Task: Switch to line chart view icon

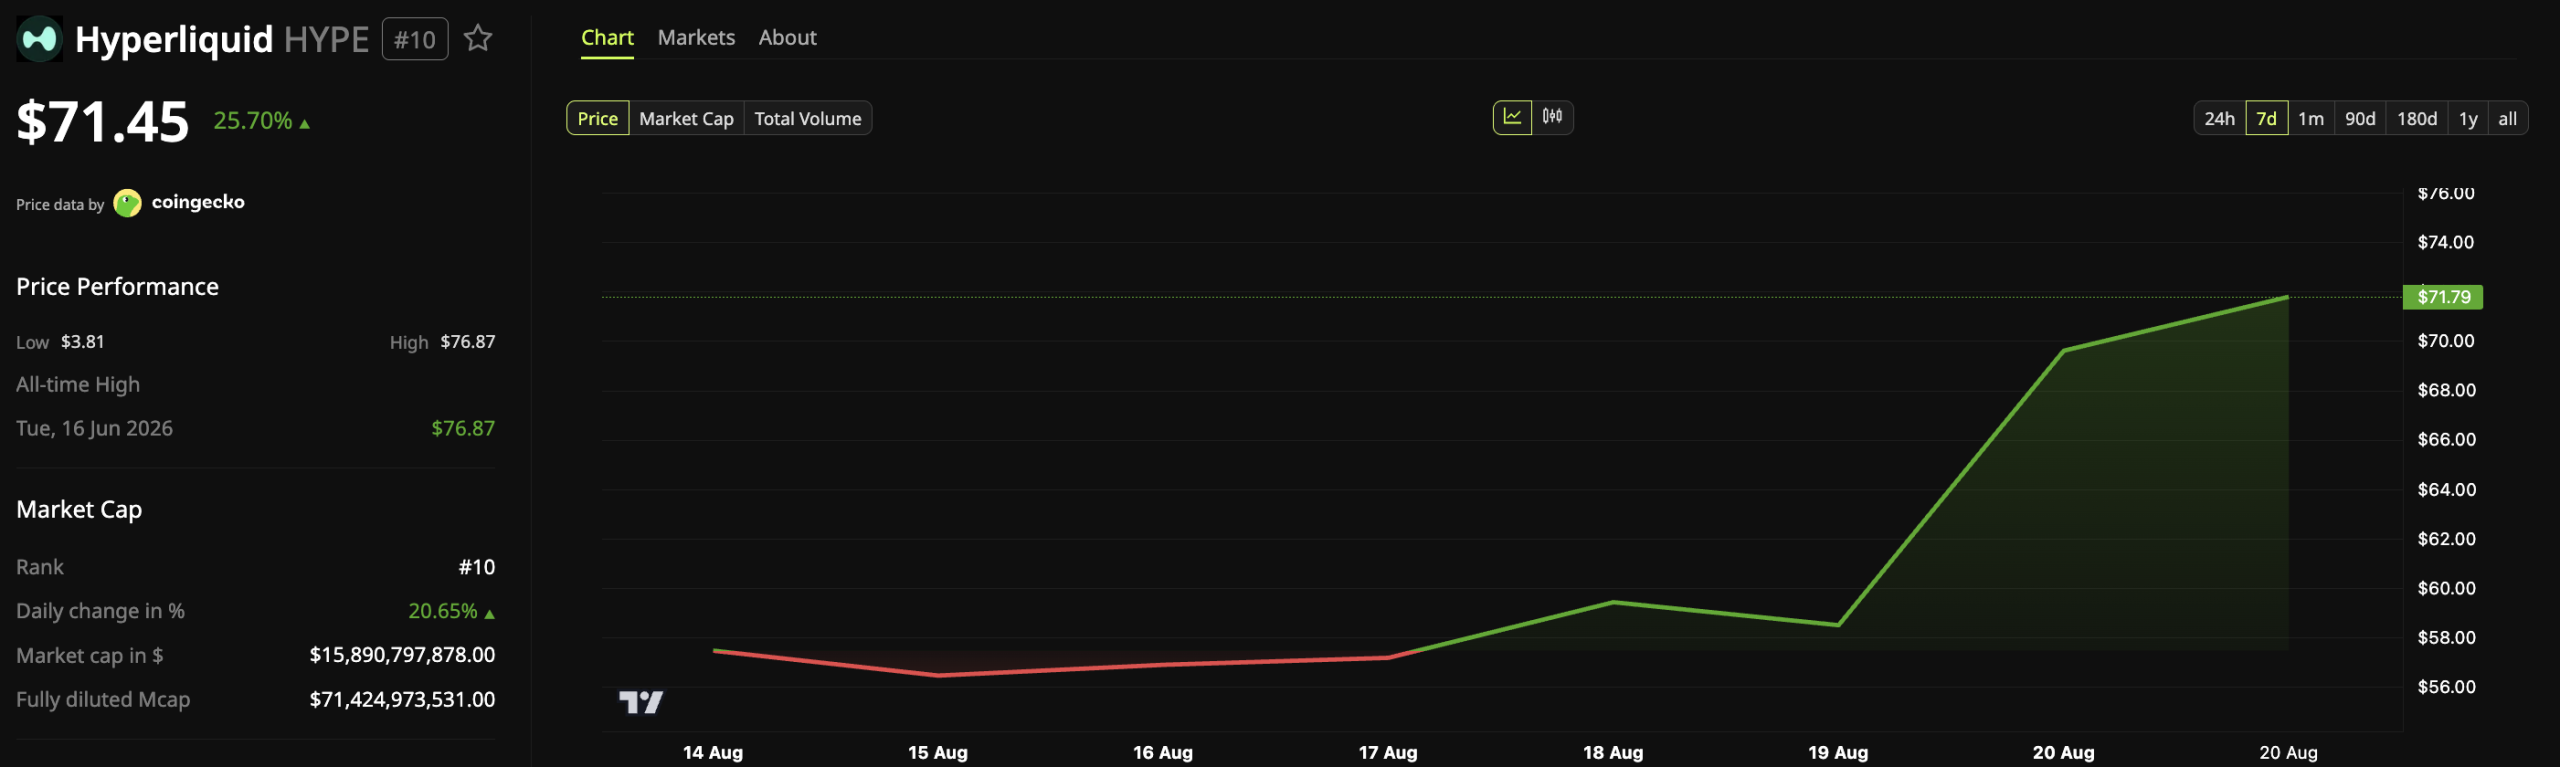Action: [1512, 117]
